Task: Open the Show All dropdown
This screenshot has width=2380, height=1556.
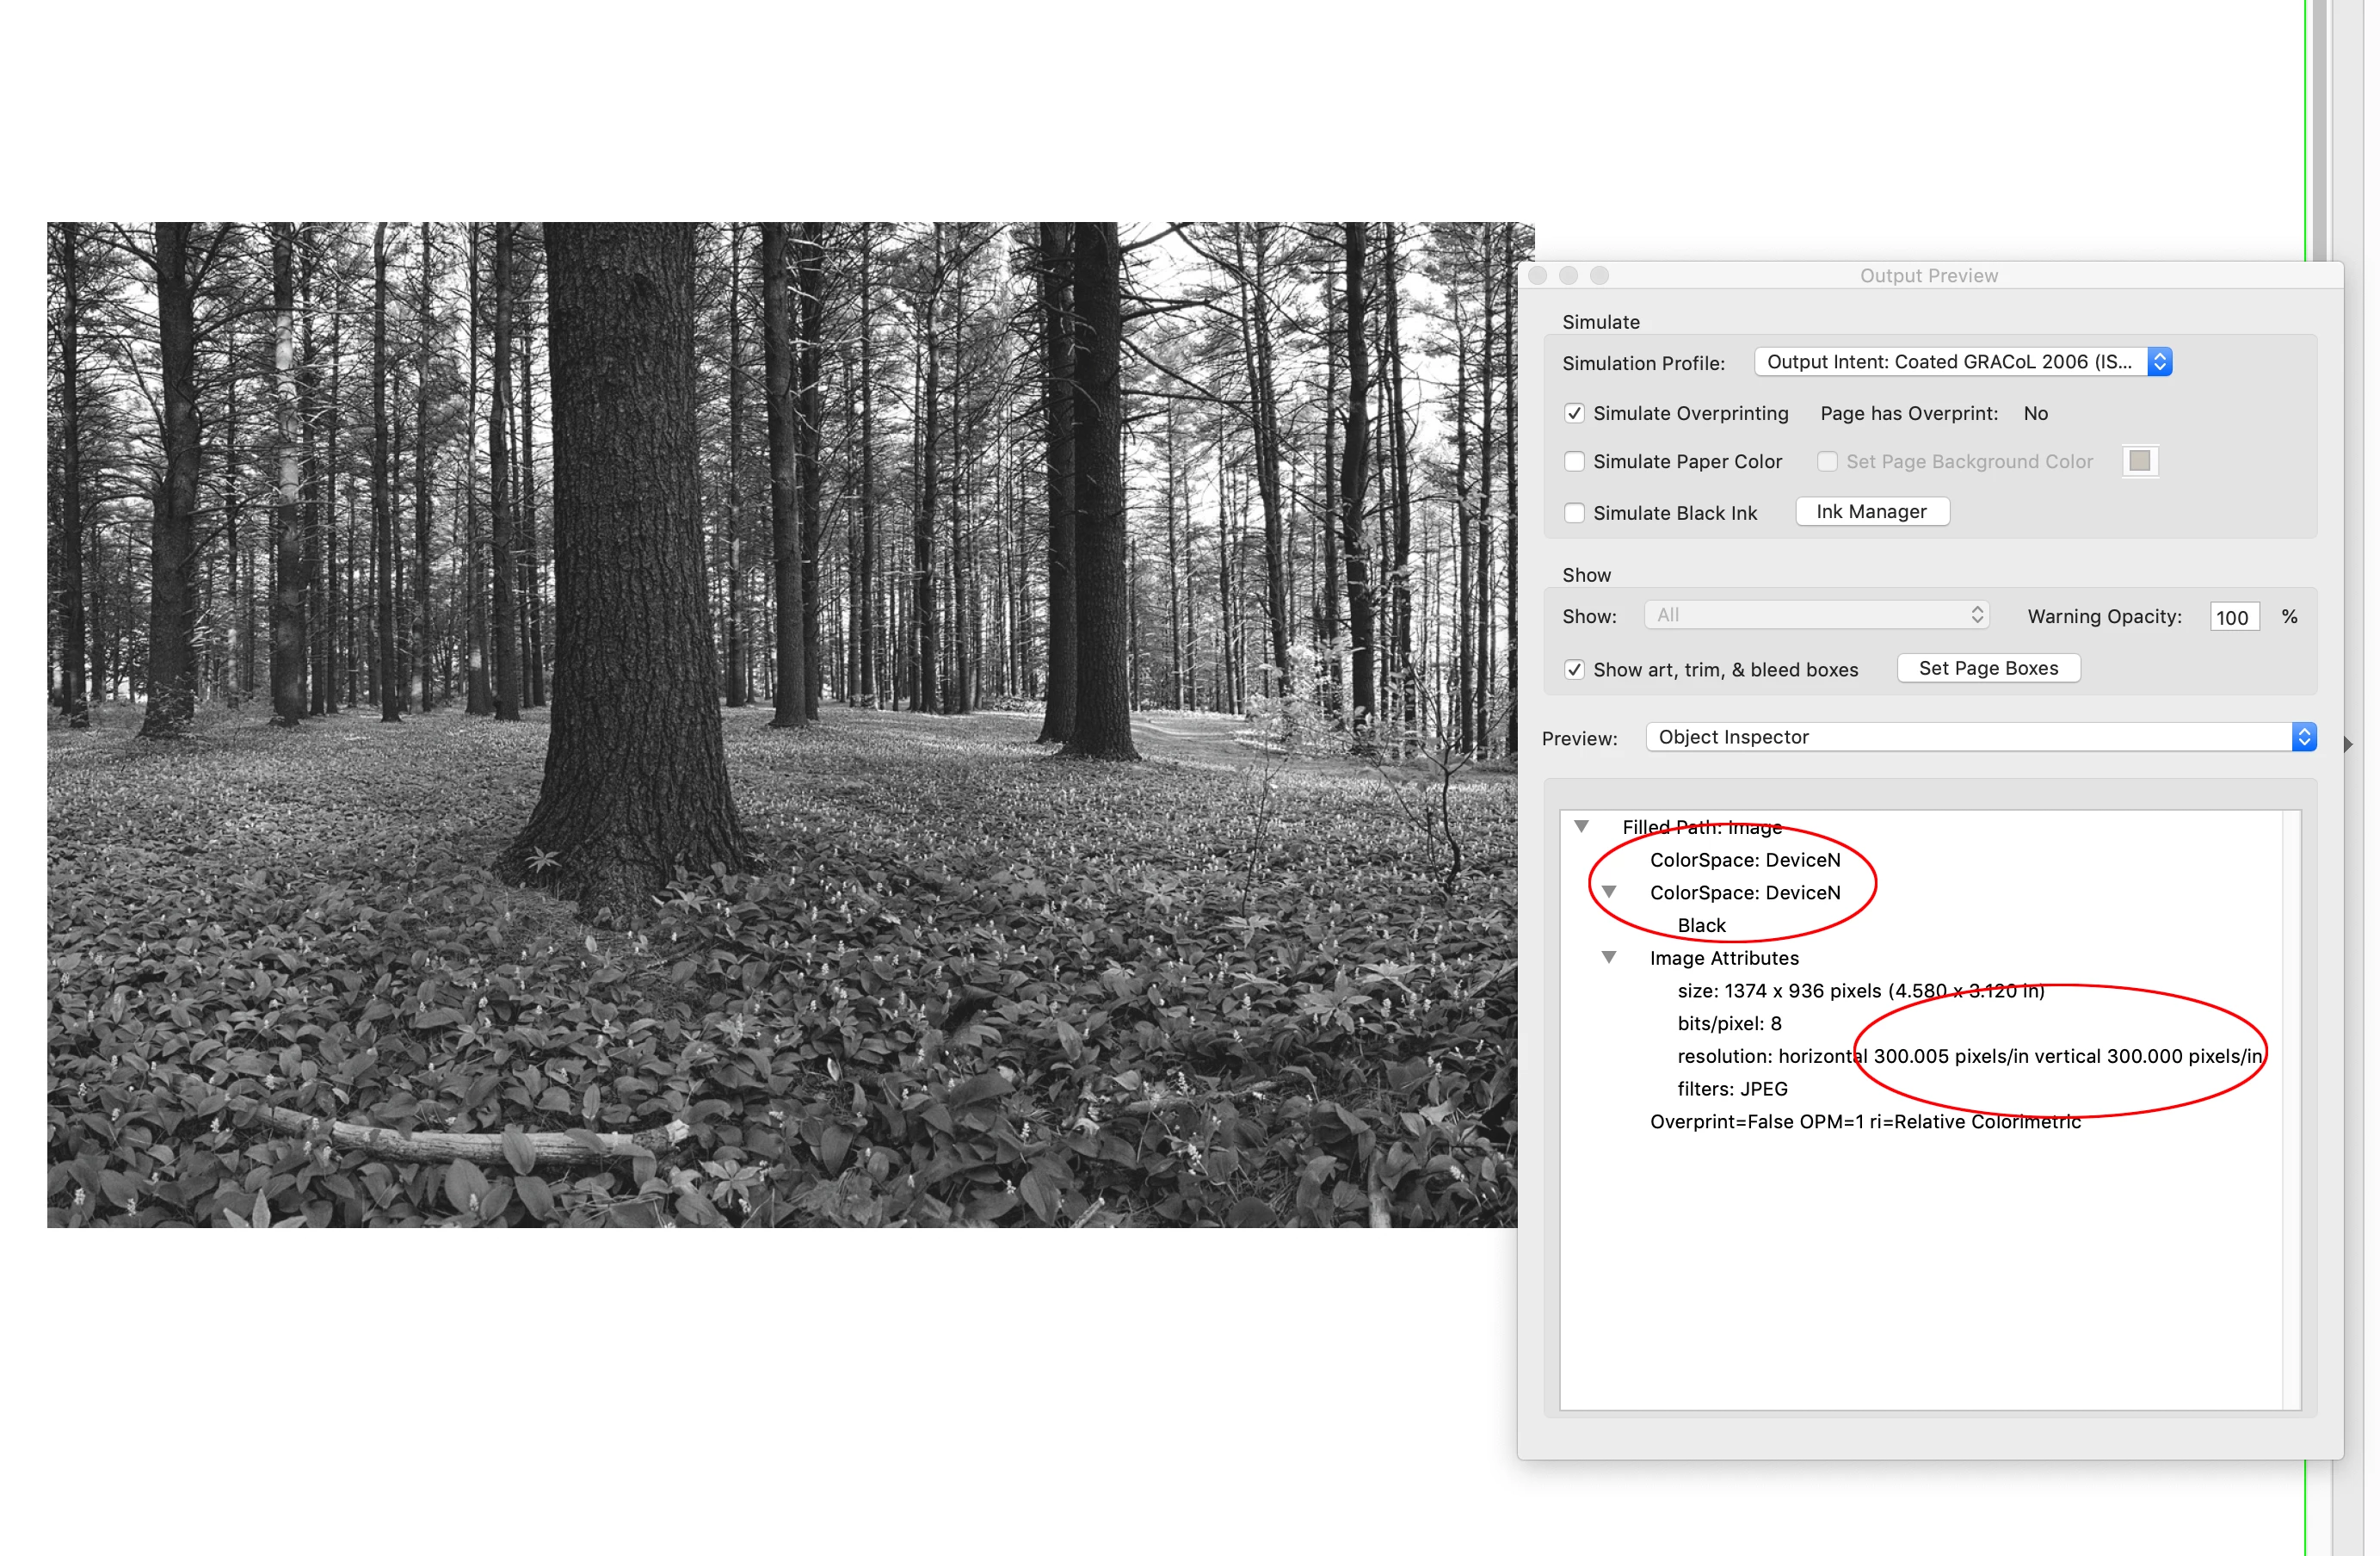Action: coord(1816,615)
